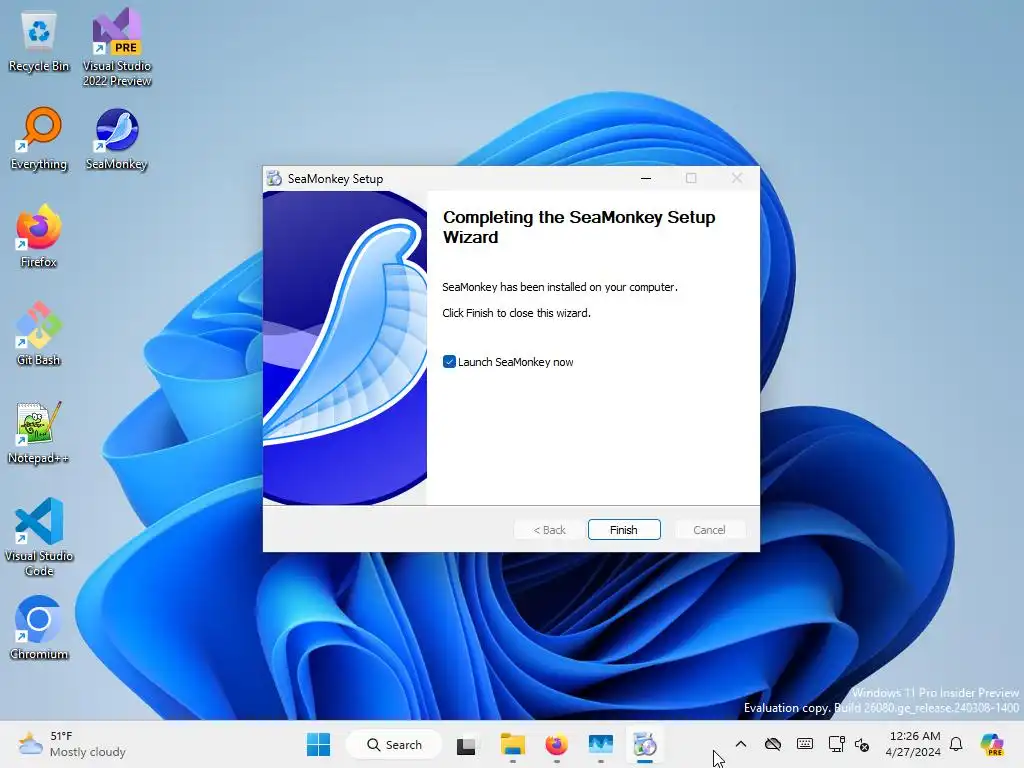The image size is (1024, 768).
Task: Click the "Launch SeaMonkey now" label text
Action: click(x=515, y=362)
